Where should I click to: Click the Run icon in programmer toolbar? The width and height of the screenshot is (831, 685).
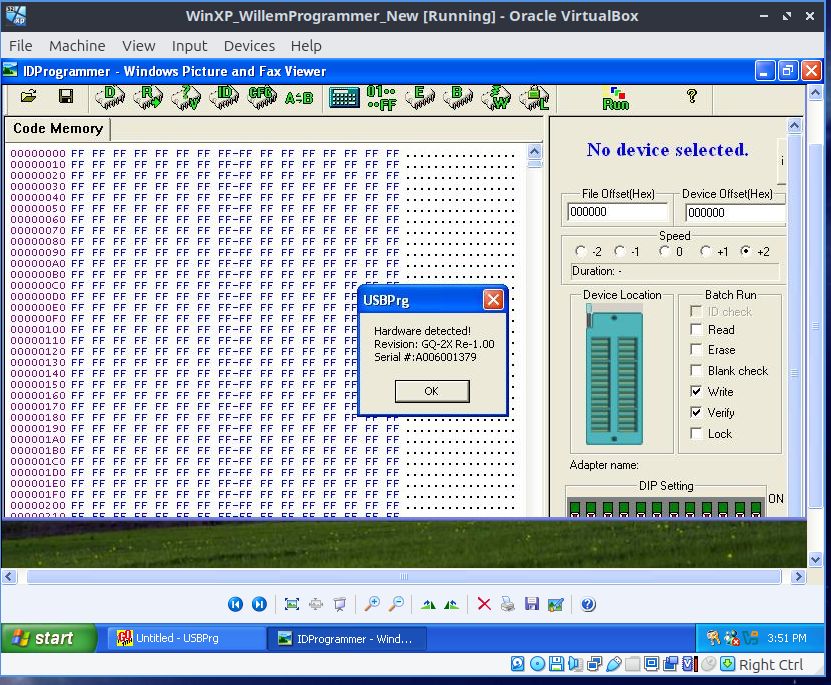click(x=615, y=98)
